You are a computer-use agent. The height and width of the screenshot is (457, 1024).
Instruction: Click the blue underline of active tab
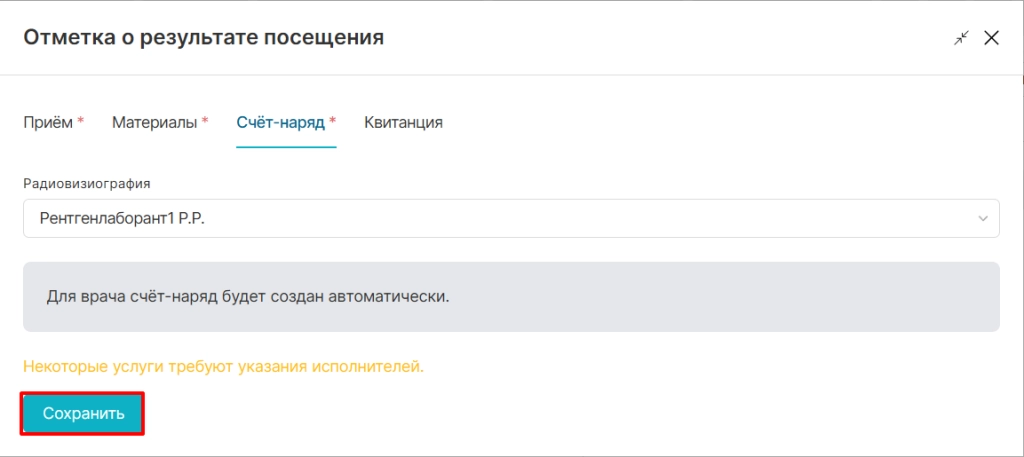[x=286, y=147]
